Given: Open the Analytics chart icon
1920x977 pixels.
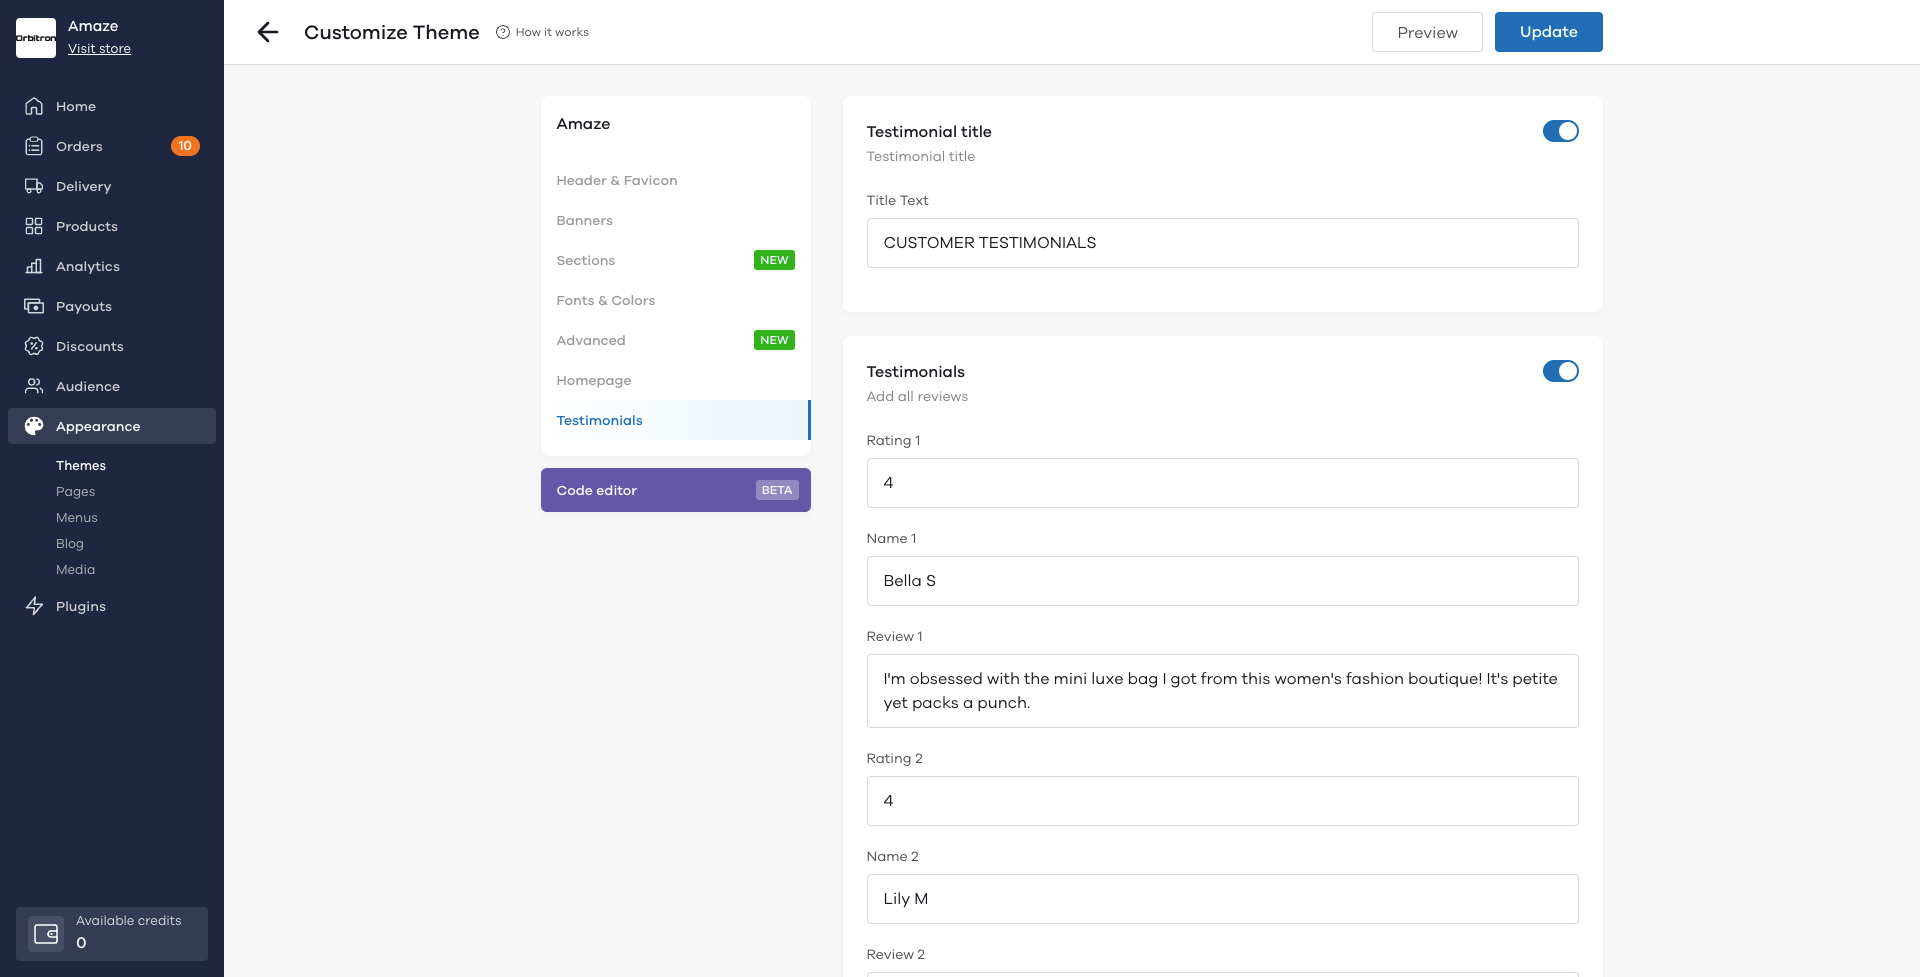Looking at the screenshot, I should click(34, 266).
